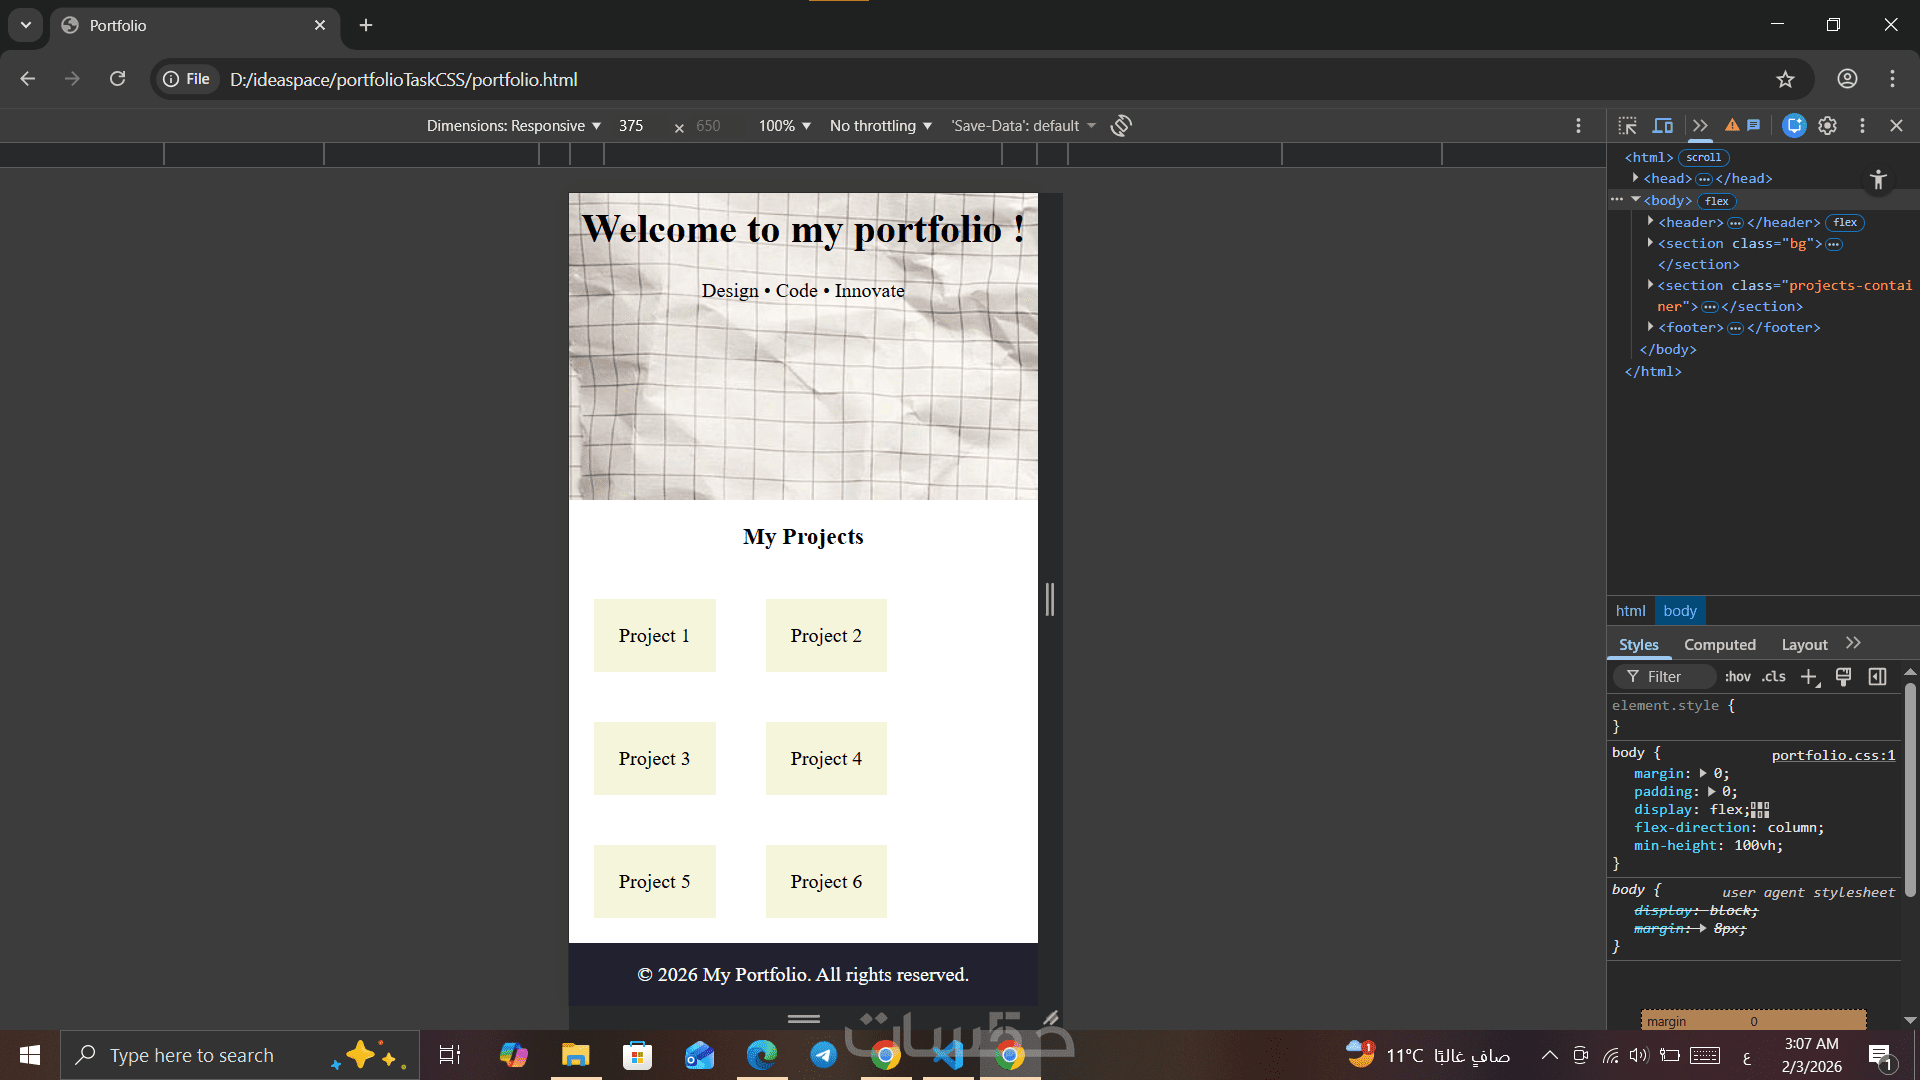Toggle the :hov element state panel
1920x1080 pixels.
(1737, 677)
